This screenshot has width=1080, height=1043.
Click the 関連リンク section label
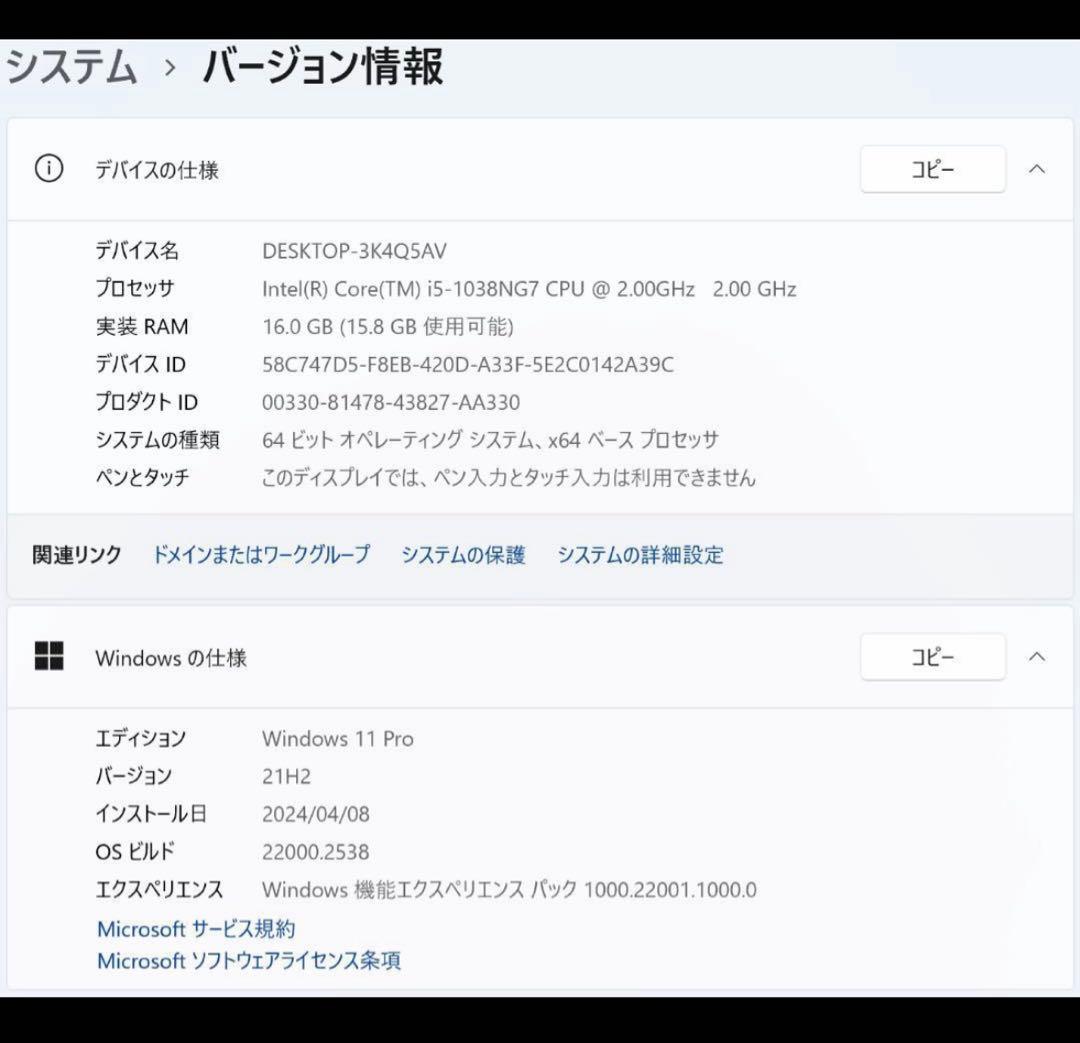75,555
